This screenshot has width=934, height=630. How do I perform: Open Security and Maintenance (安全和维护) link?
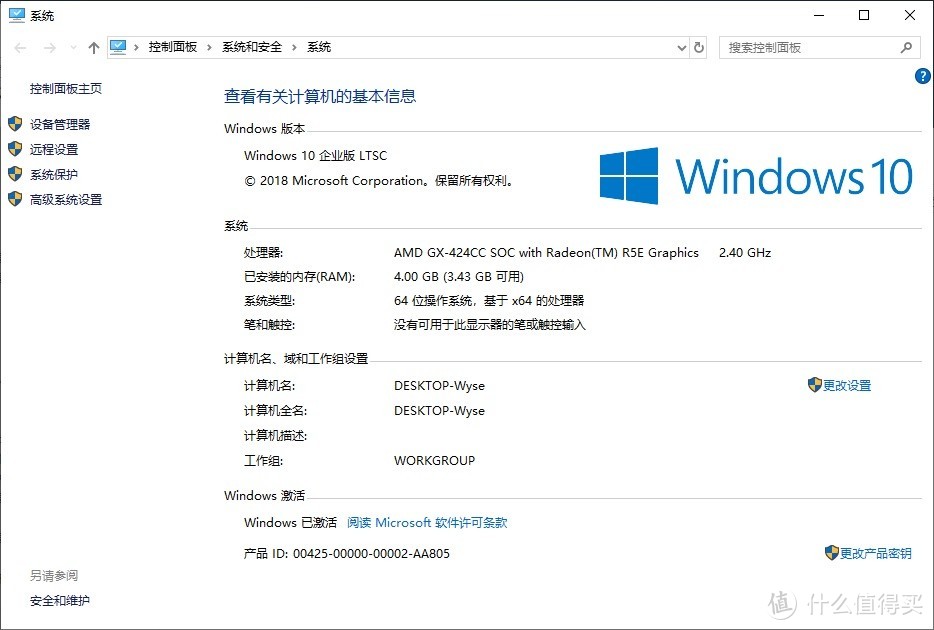(x=60, y=601)
